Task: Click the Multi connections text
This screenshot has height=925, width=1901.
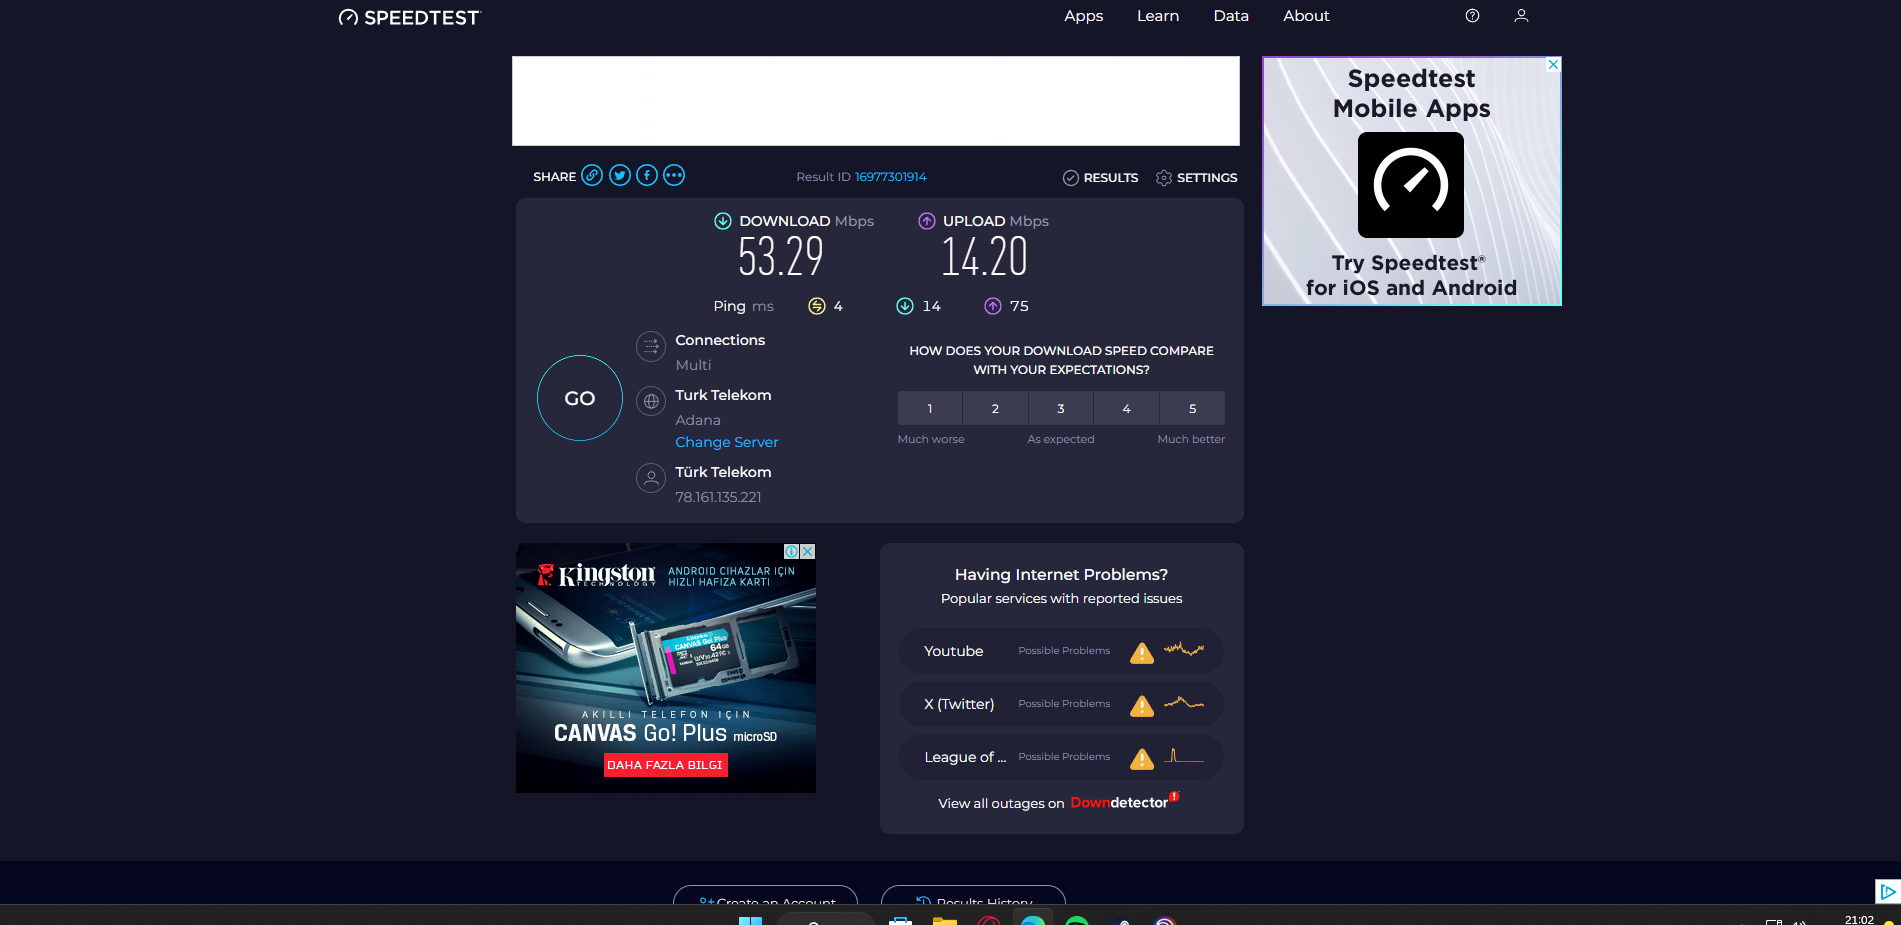Action: pyautogui.click(x=693, y=365)
